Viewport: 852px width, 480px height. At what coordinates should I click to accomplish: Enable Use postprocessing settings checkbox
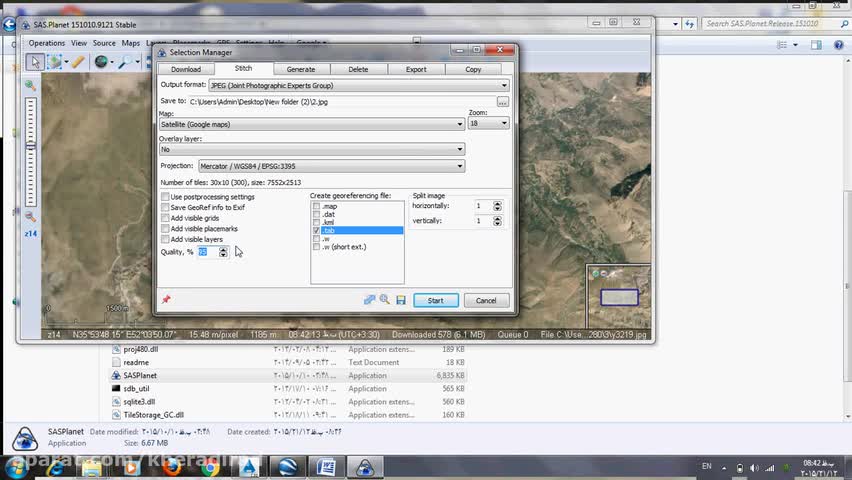point(165,197)
